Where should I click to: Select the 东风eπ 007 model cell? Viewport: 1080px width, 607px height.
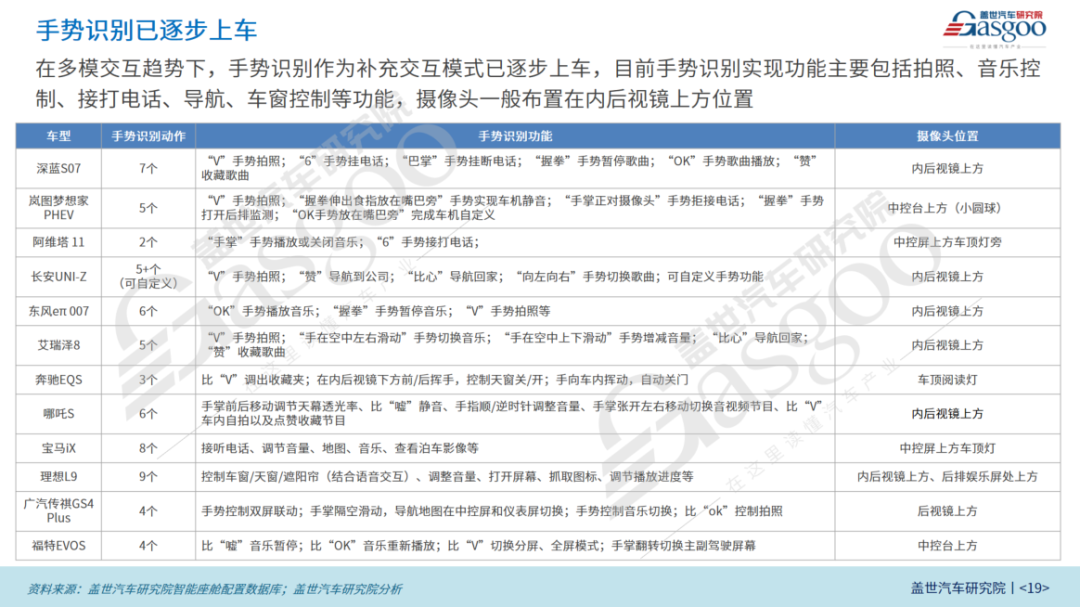click(59, 311)
